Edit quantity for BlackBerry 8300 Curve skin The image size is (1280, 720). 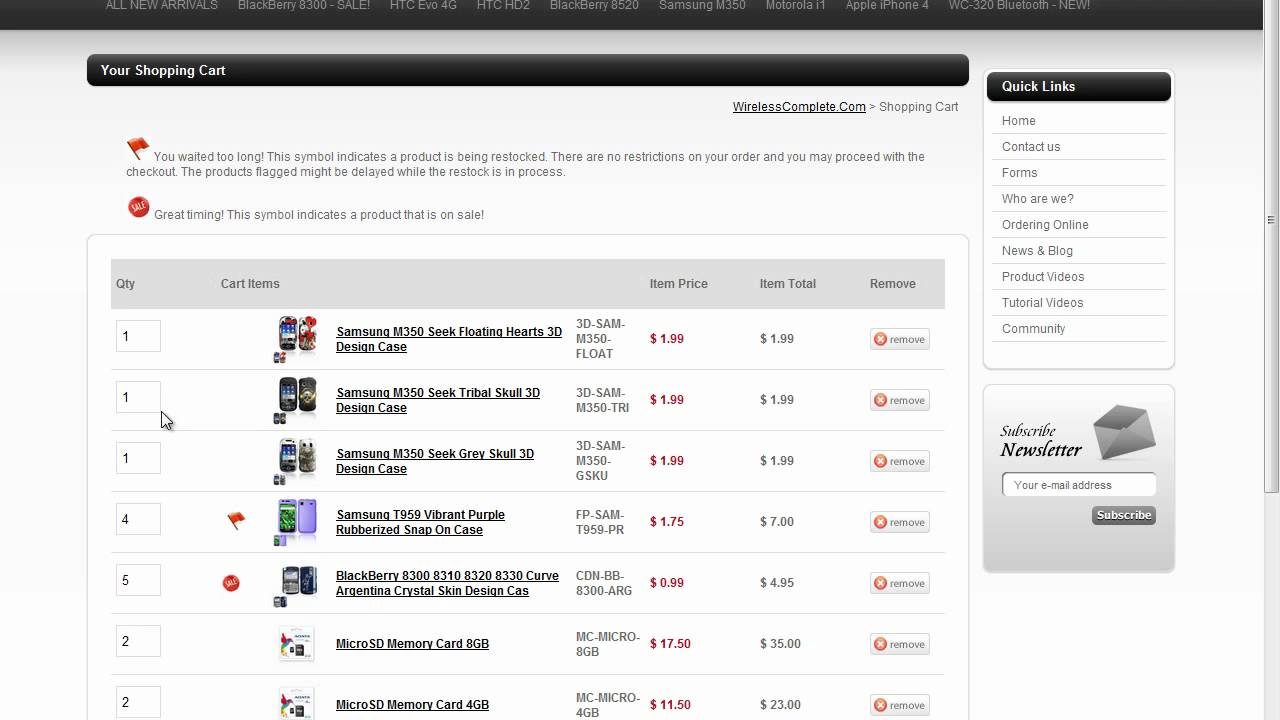pyautogui.click(x=138, y=580)
